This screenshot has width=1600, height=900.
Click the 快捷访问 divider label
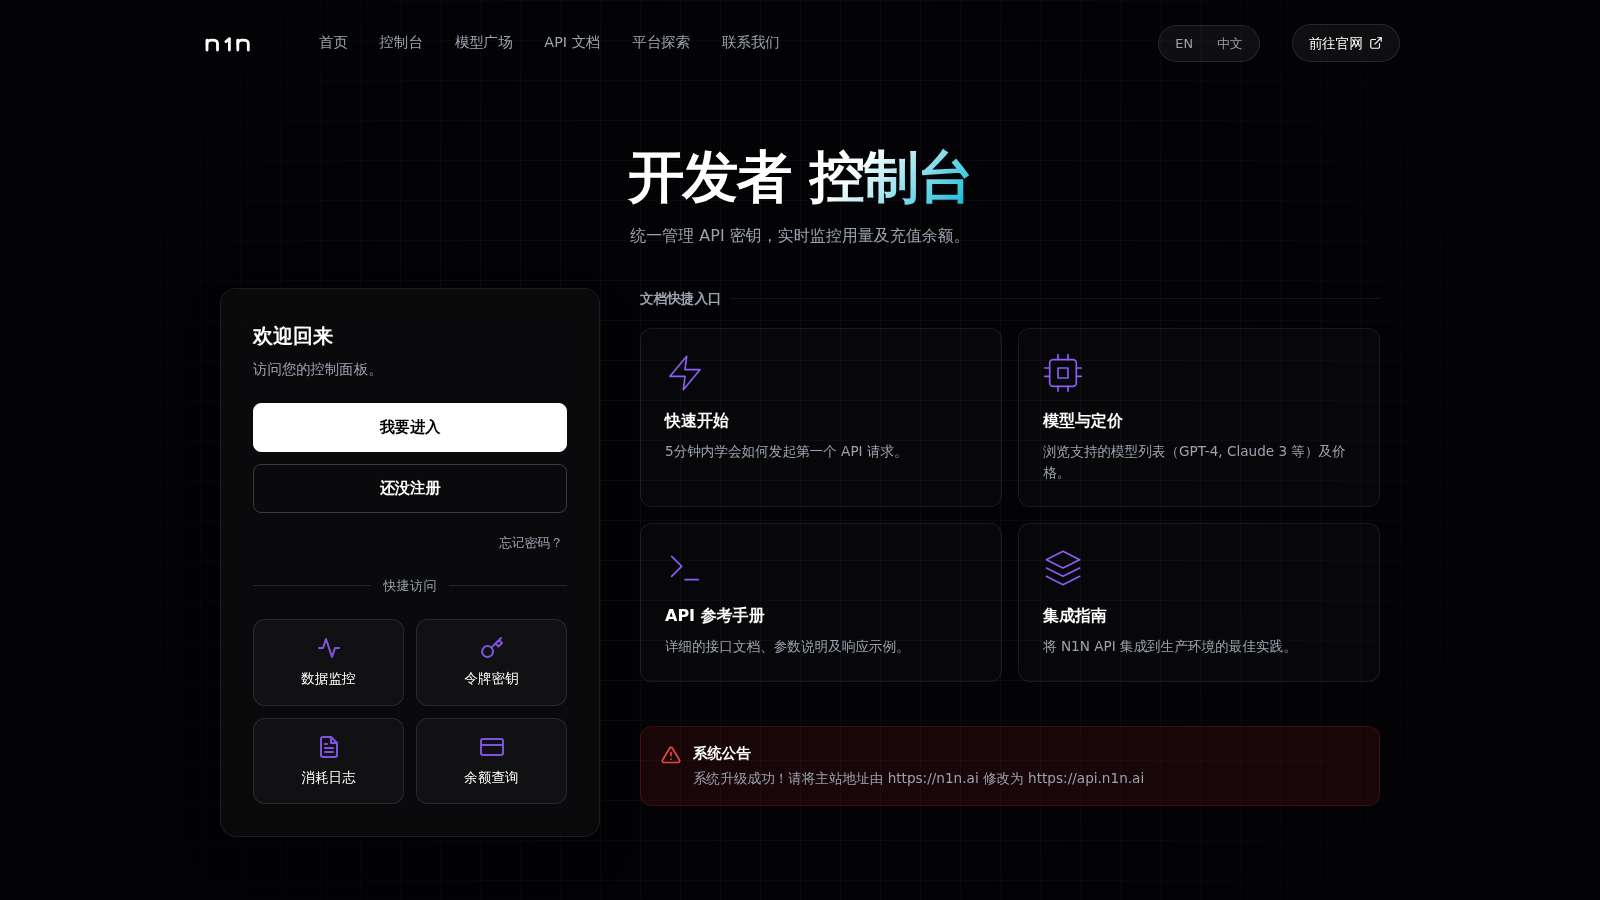coord(410,586)
